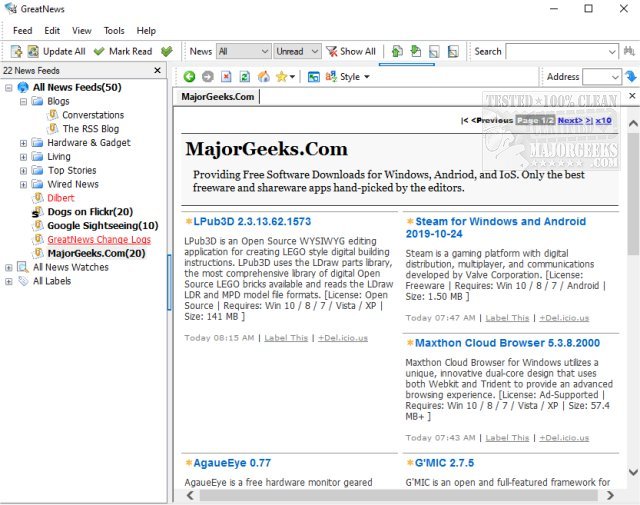Click the favorites star icon
Image resolution: width=640 pixels, height=505 pixels.
click(x=281, y=76)
